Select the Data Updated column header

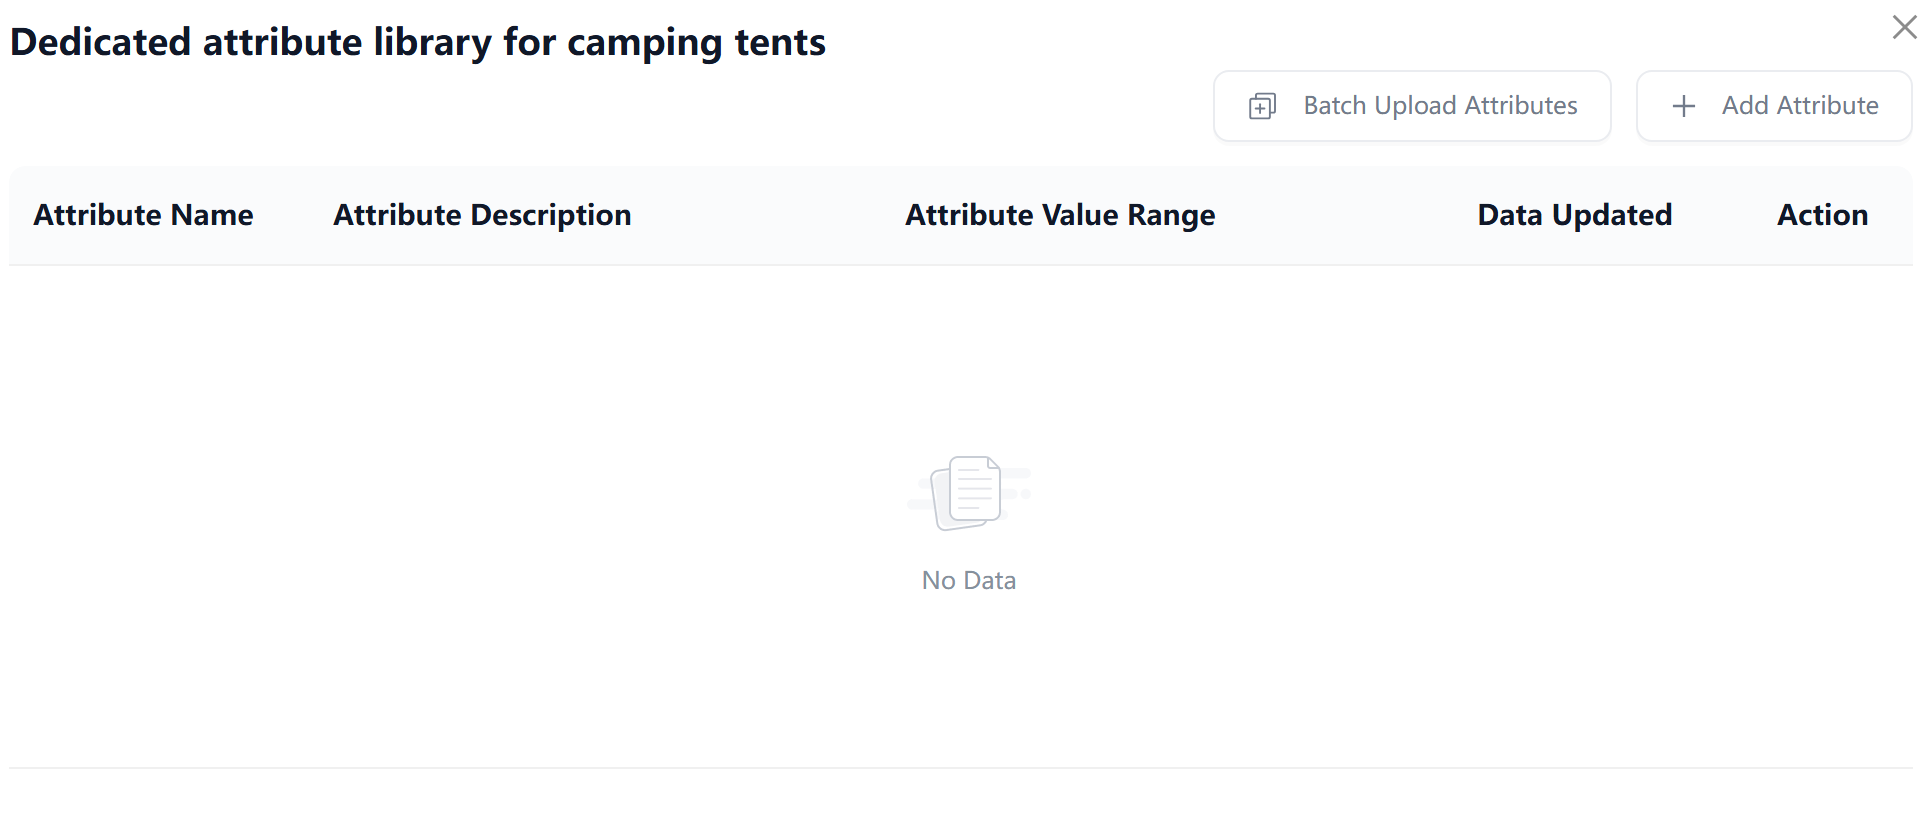(x=1574, y=215)
